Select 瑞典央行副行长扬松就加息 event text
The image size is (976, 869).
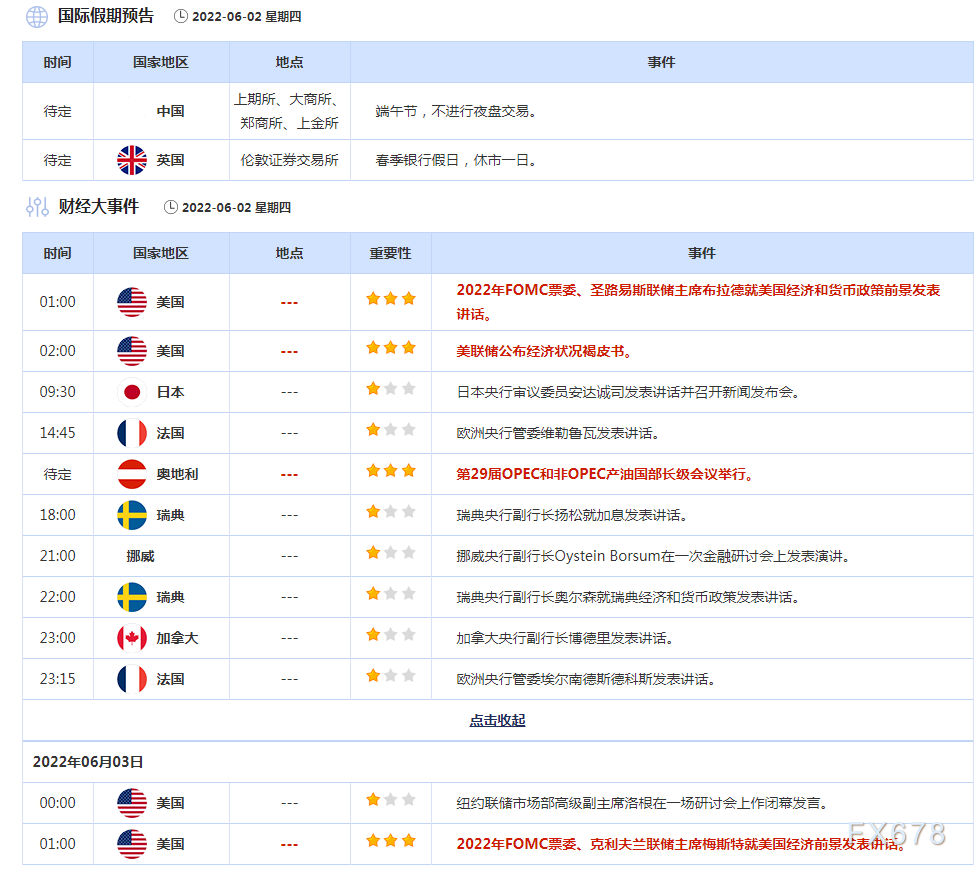click(571, 515)
